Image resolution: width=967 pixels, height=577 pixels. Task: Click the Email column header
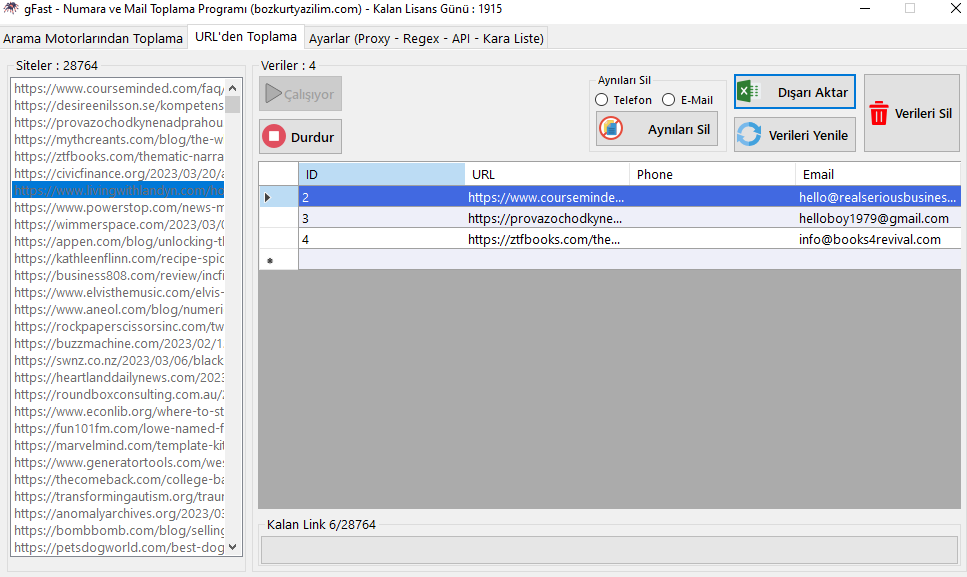click(x=878, y=174)
